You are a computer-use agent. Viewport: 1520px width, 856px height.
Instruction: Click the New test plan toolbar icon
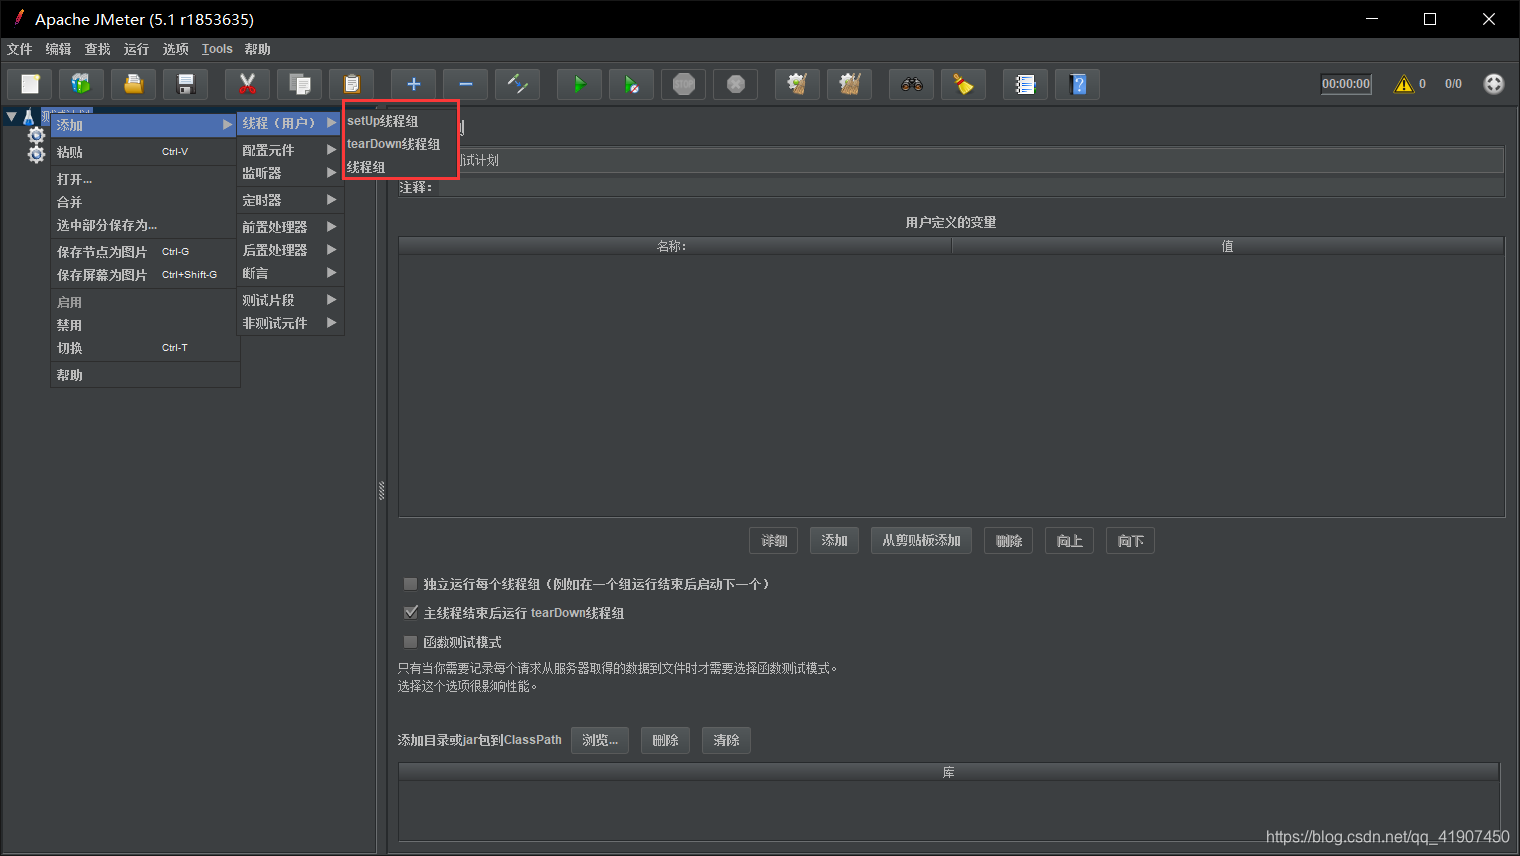pos(30,84)
